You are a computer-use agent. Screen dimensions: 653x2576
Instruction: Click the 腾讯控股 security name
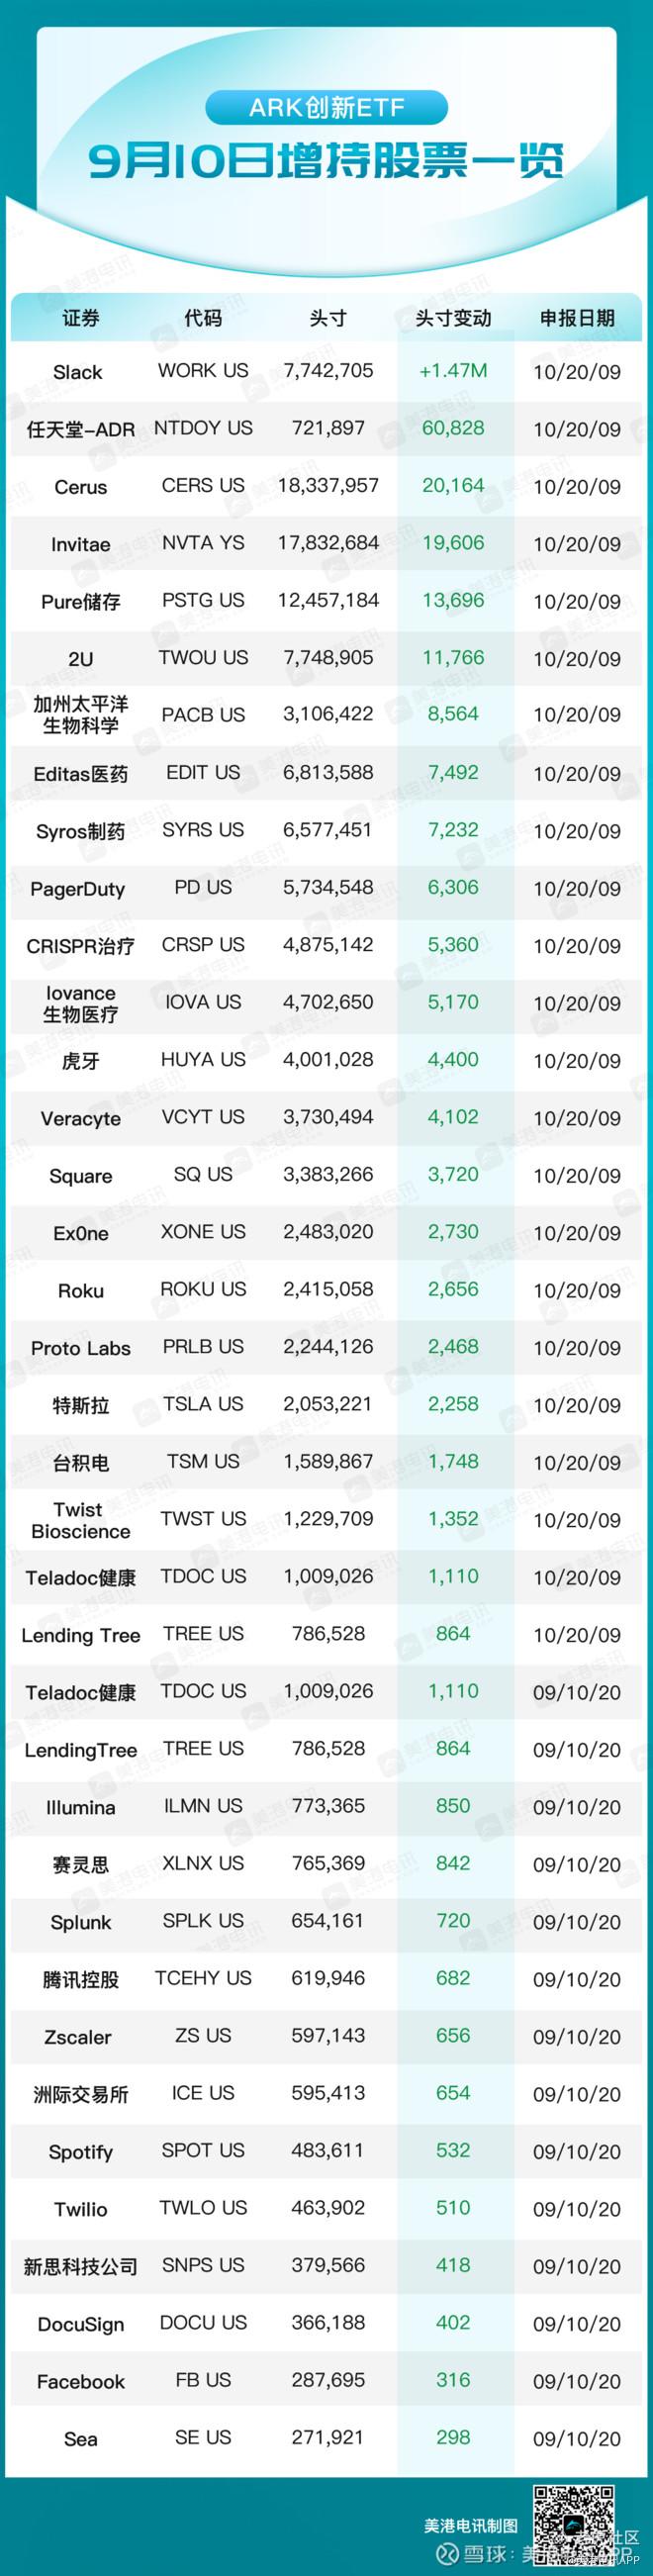tap(80, 1979)
